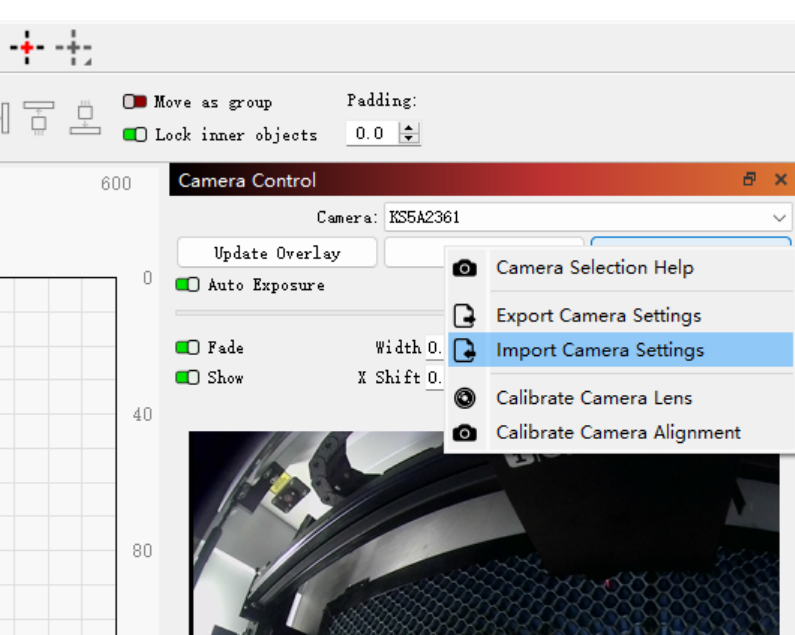Undock the Camera Control panel

(749, 179)
